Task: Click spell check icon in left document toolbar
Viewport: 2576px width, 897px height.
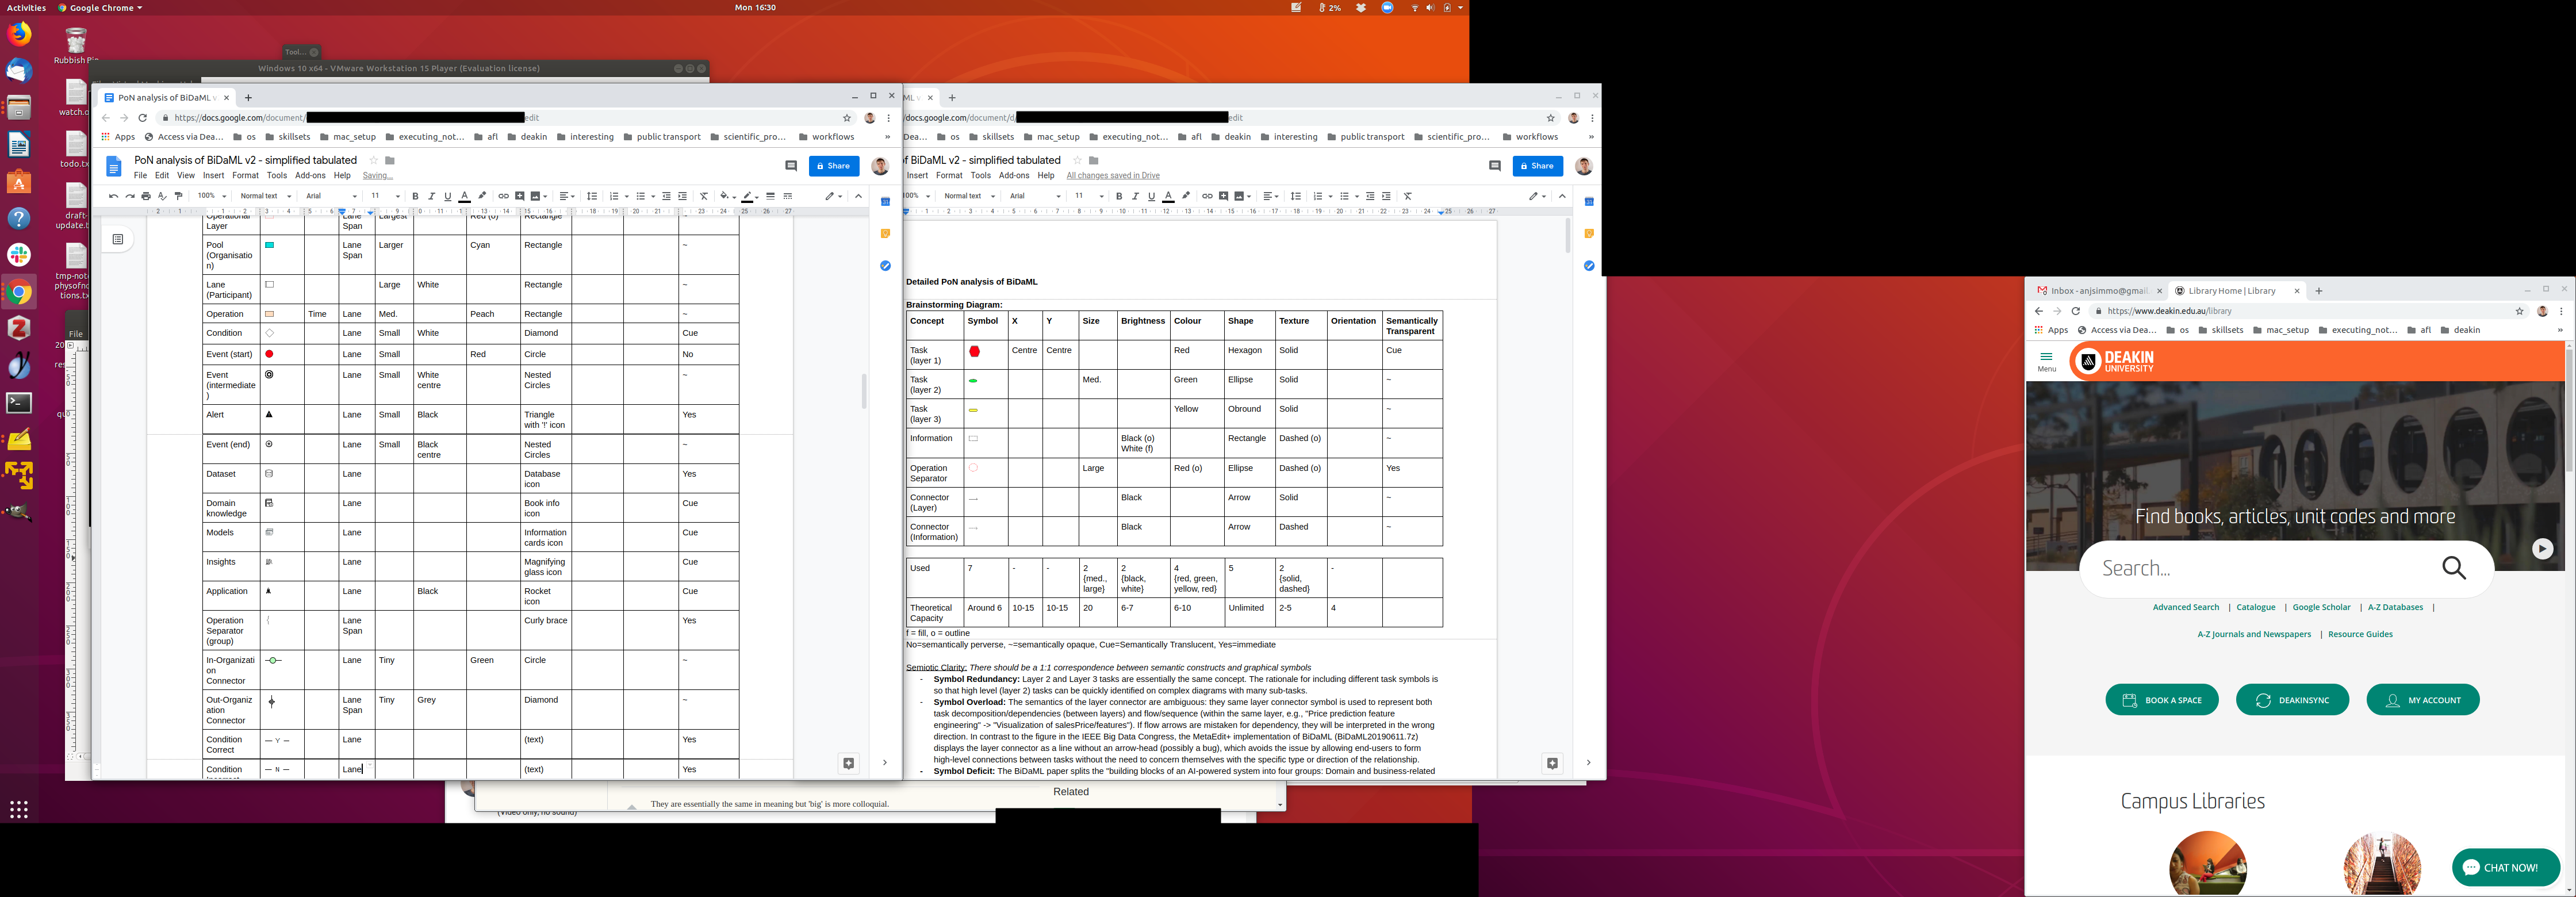Action: pos(162,196)
